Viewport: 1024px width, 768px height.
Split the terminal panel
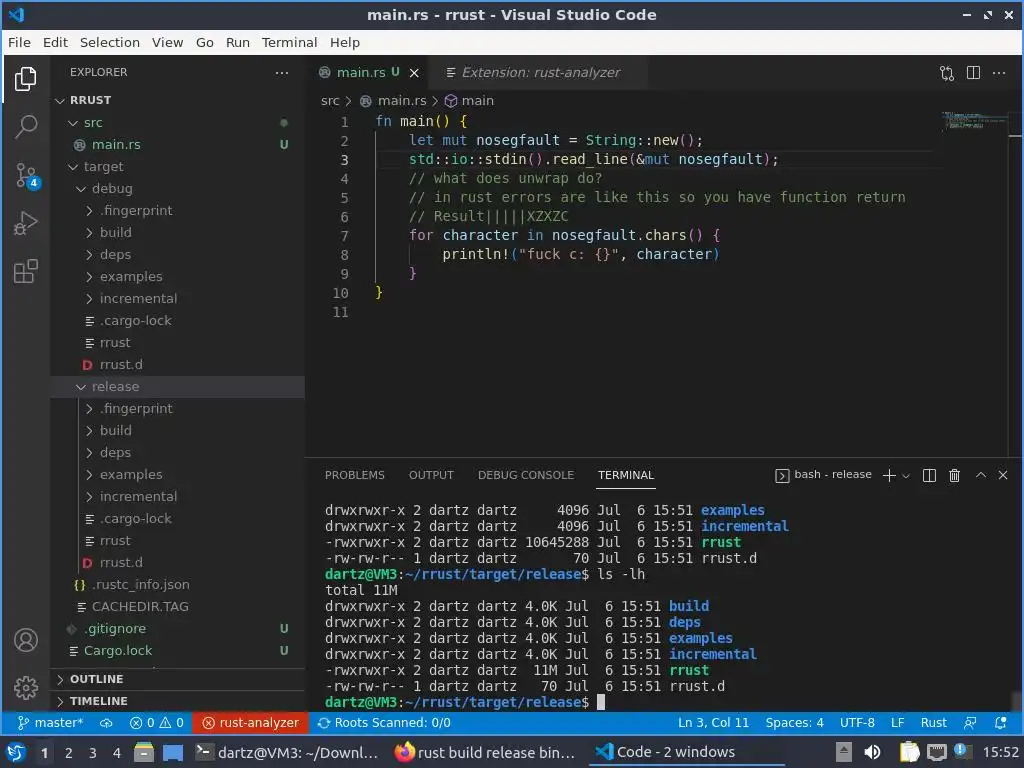pos(929,475)
